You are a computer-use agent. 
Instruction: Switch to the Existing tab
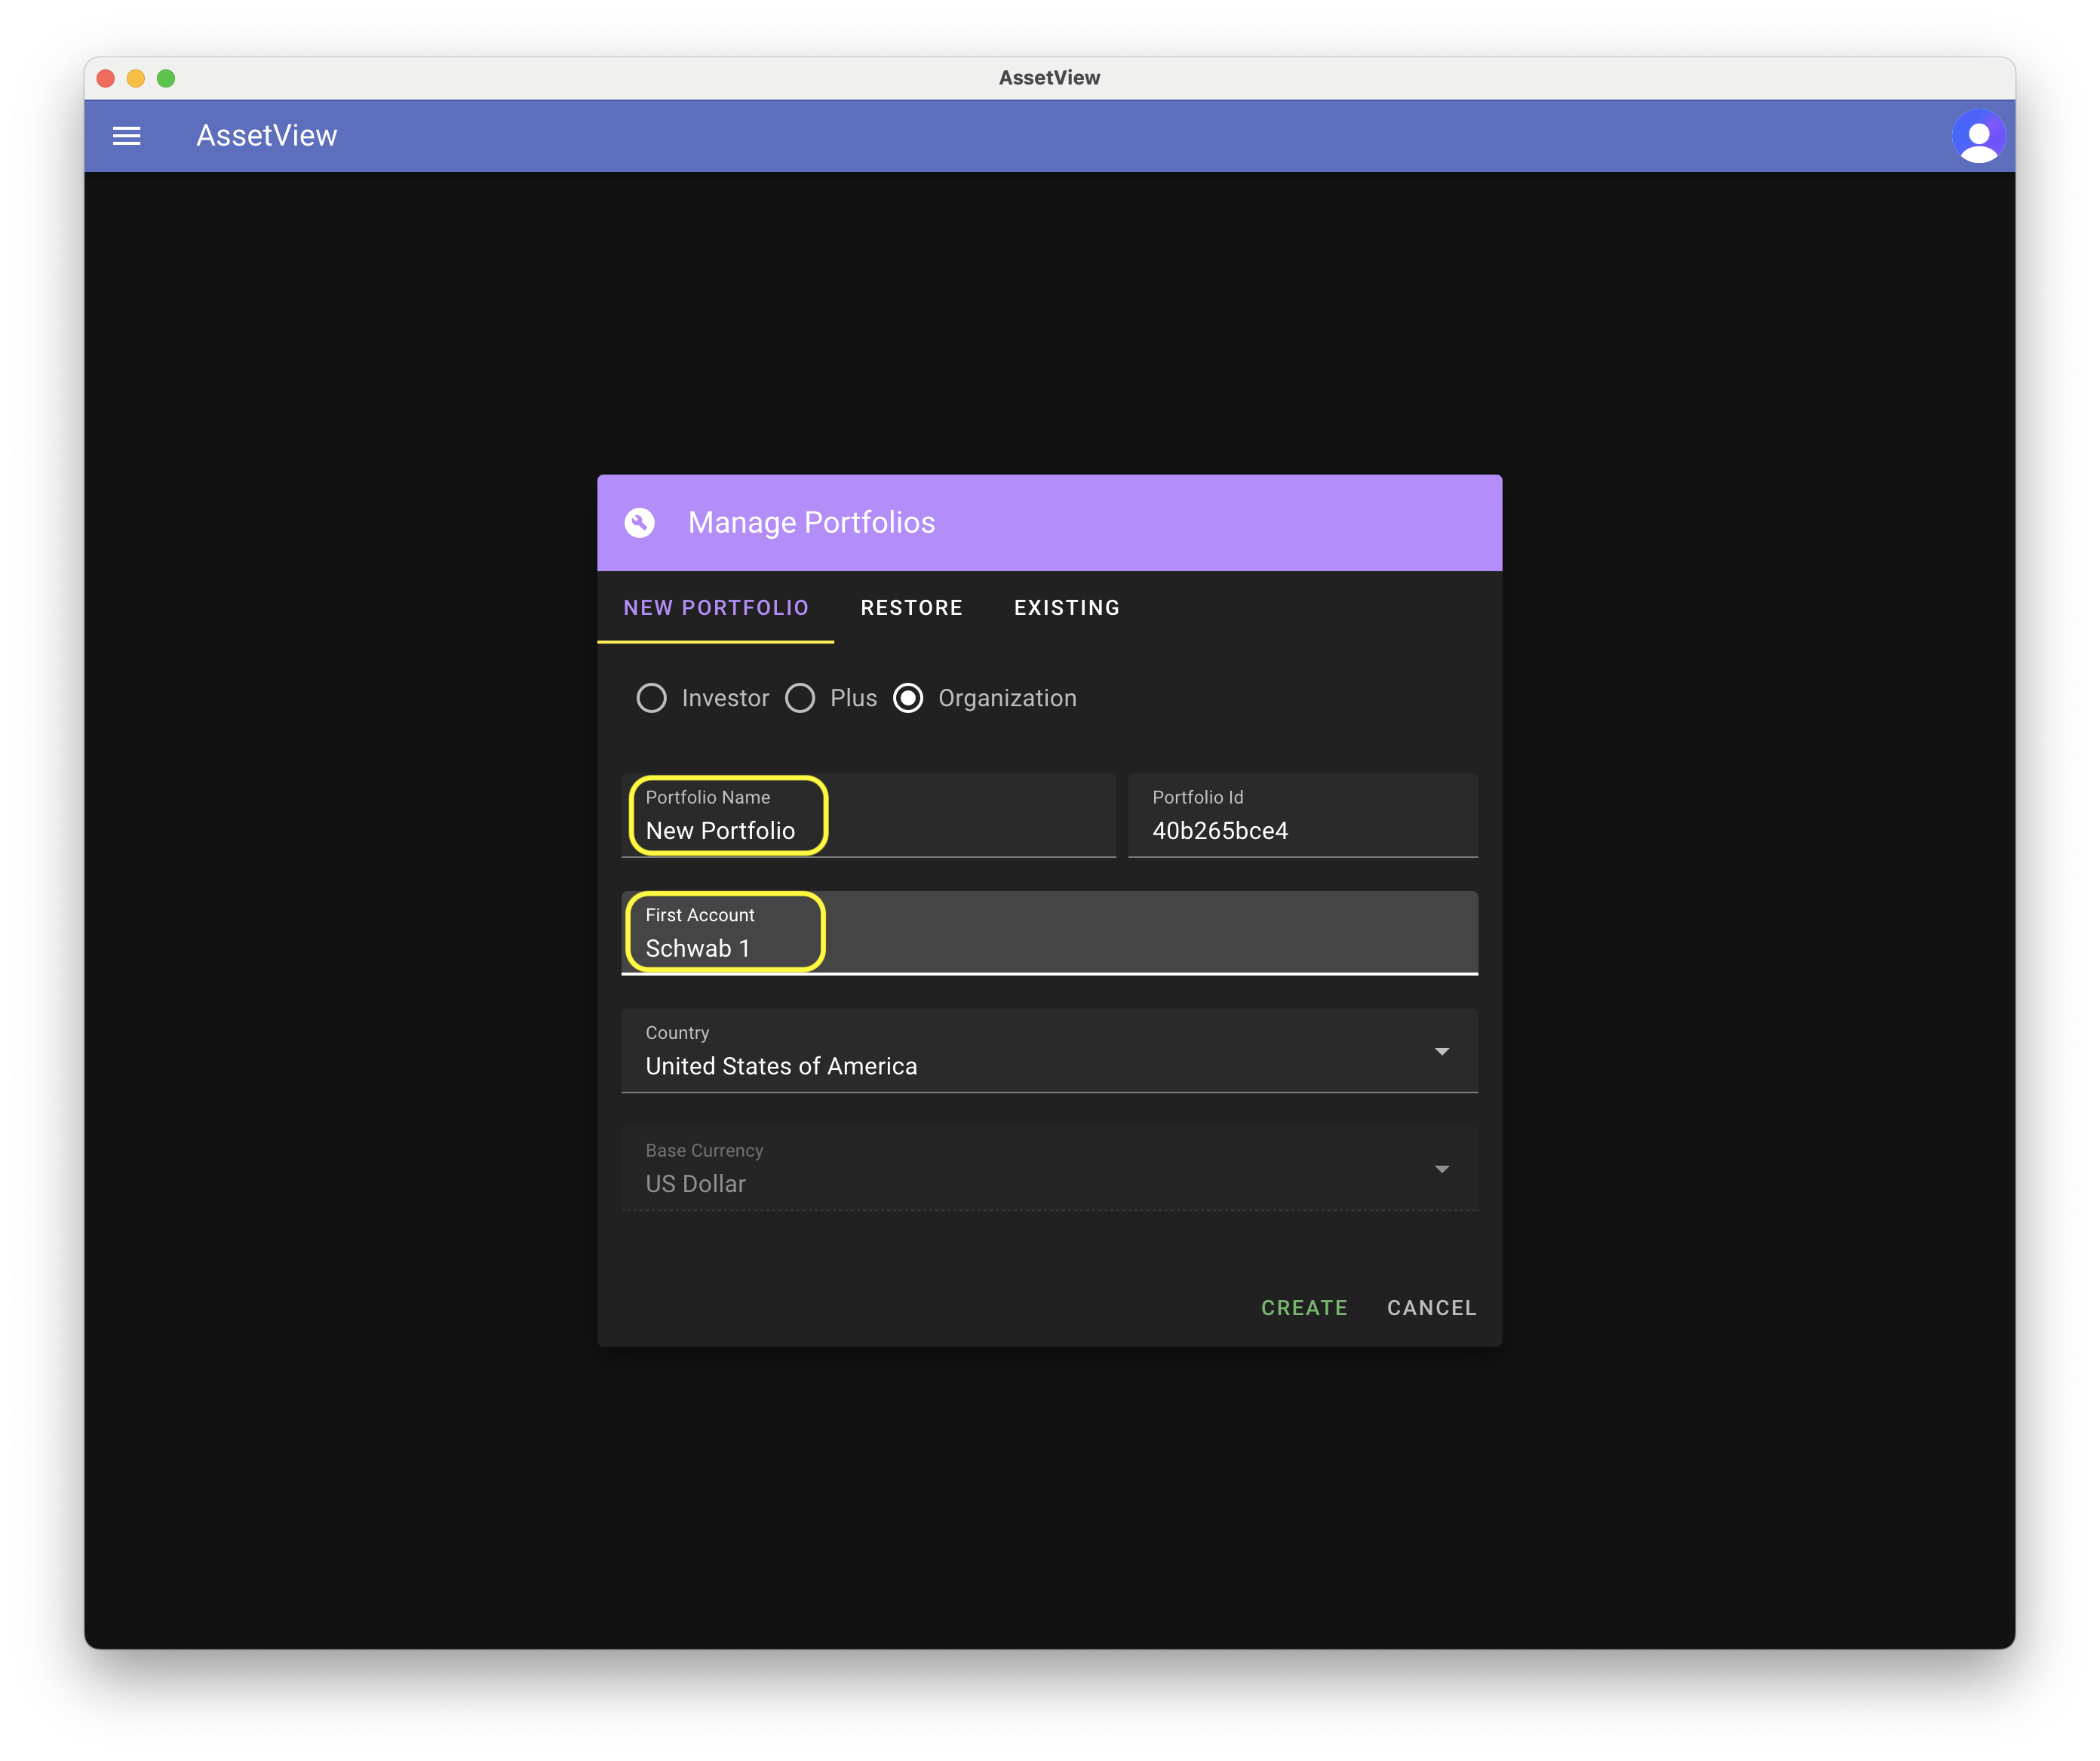(1067, 608)
